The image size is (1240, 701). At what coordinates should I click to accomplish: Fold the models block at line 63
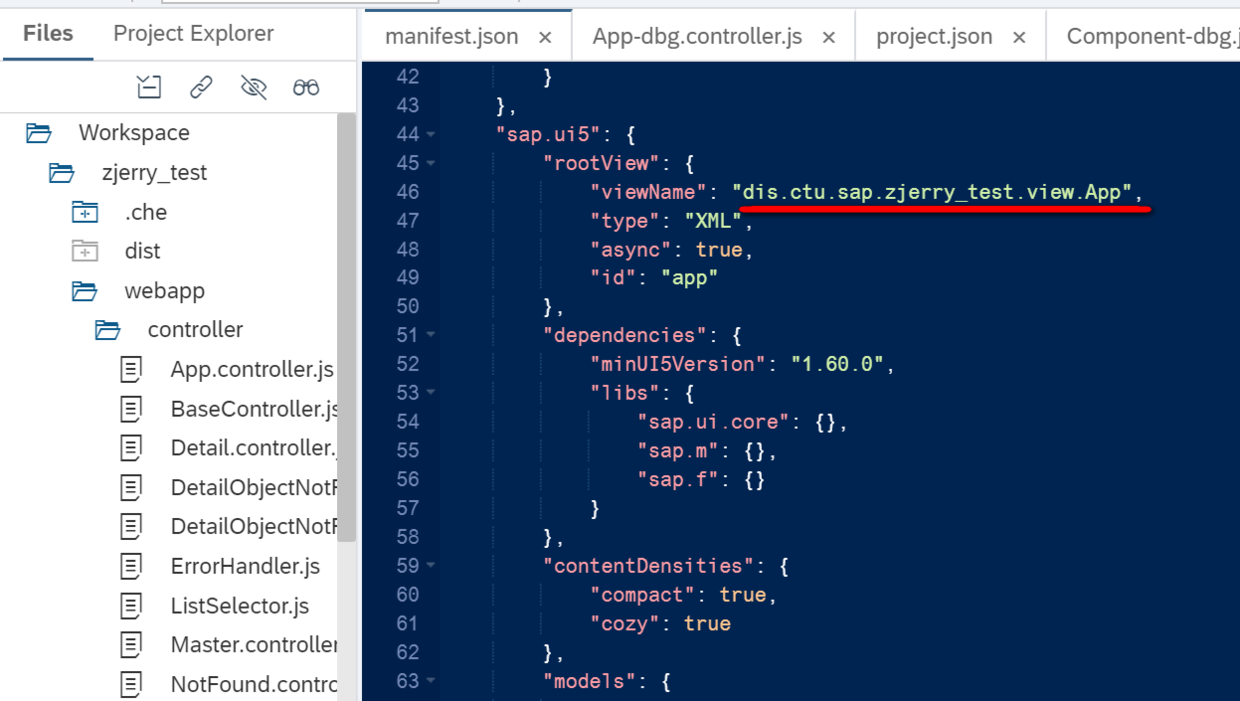point(431,681)
